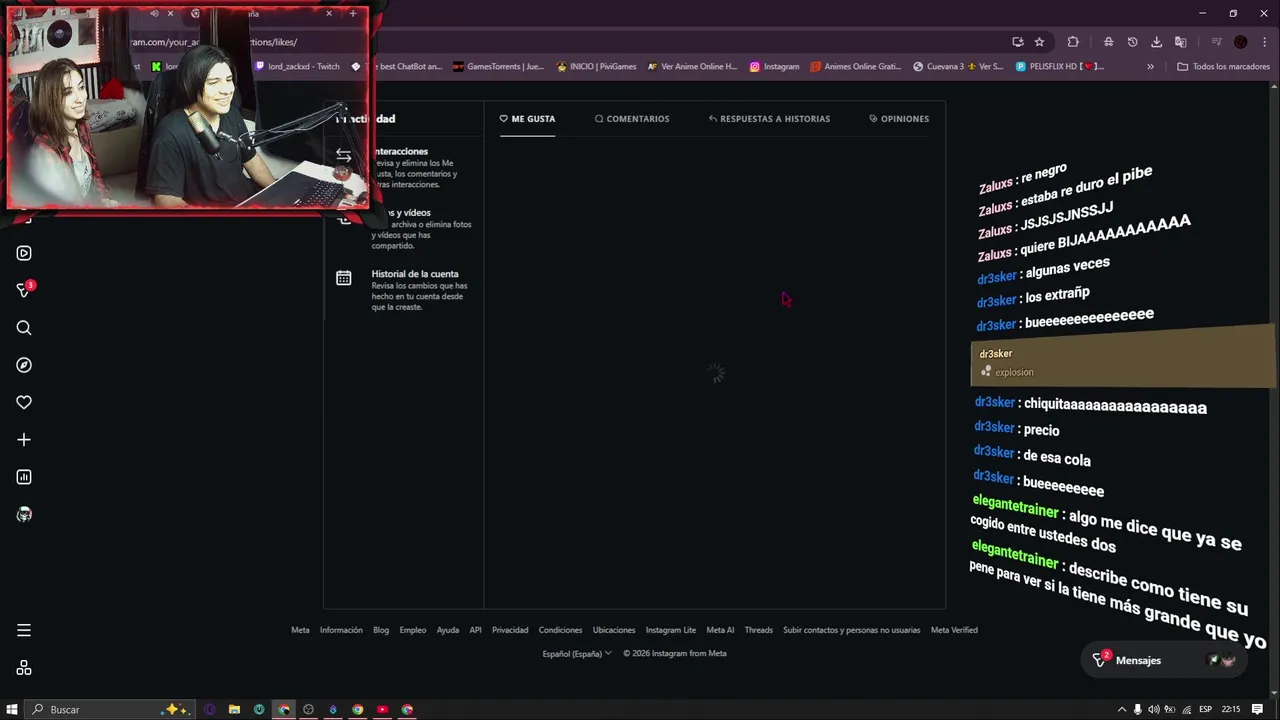Expand the hidden bookmarks chevron

coord(1150,66)
